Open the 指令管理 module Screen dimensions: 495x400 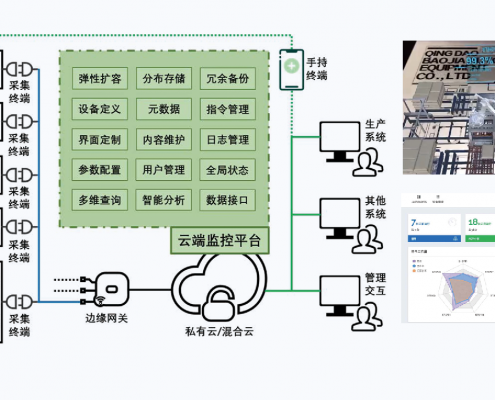tap(228, 109)
